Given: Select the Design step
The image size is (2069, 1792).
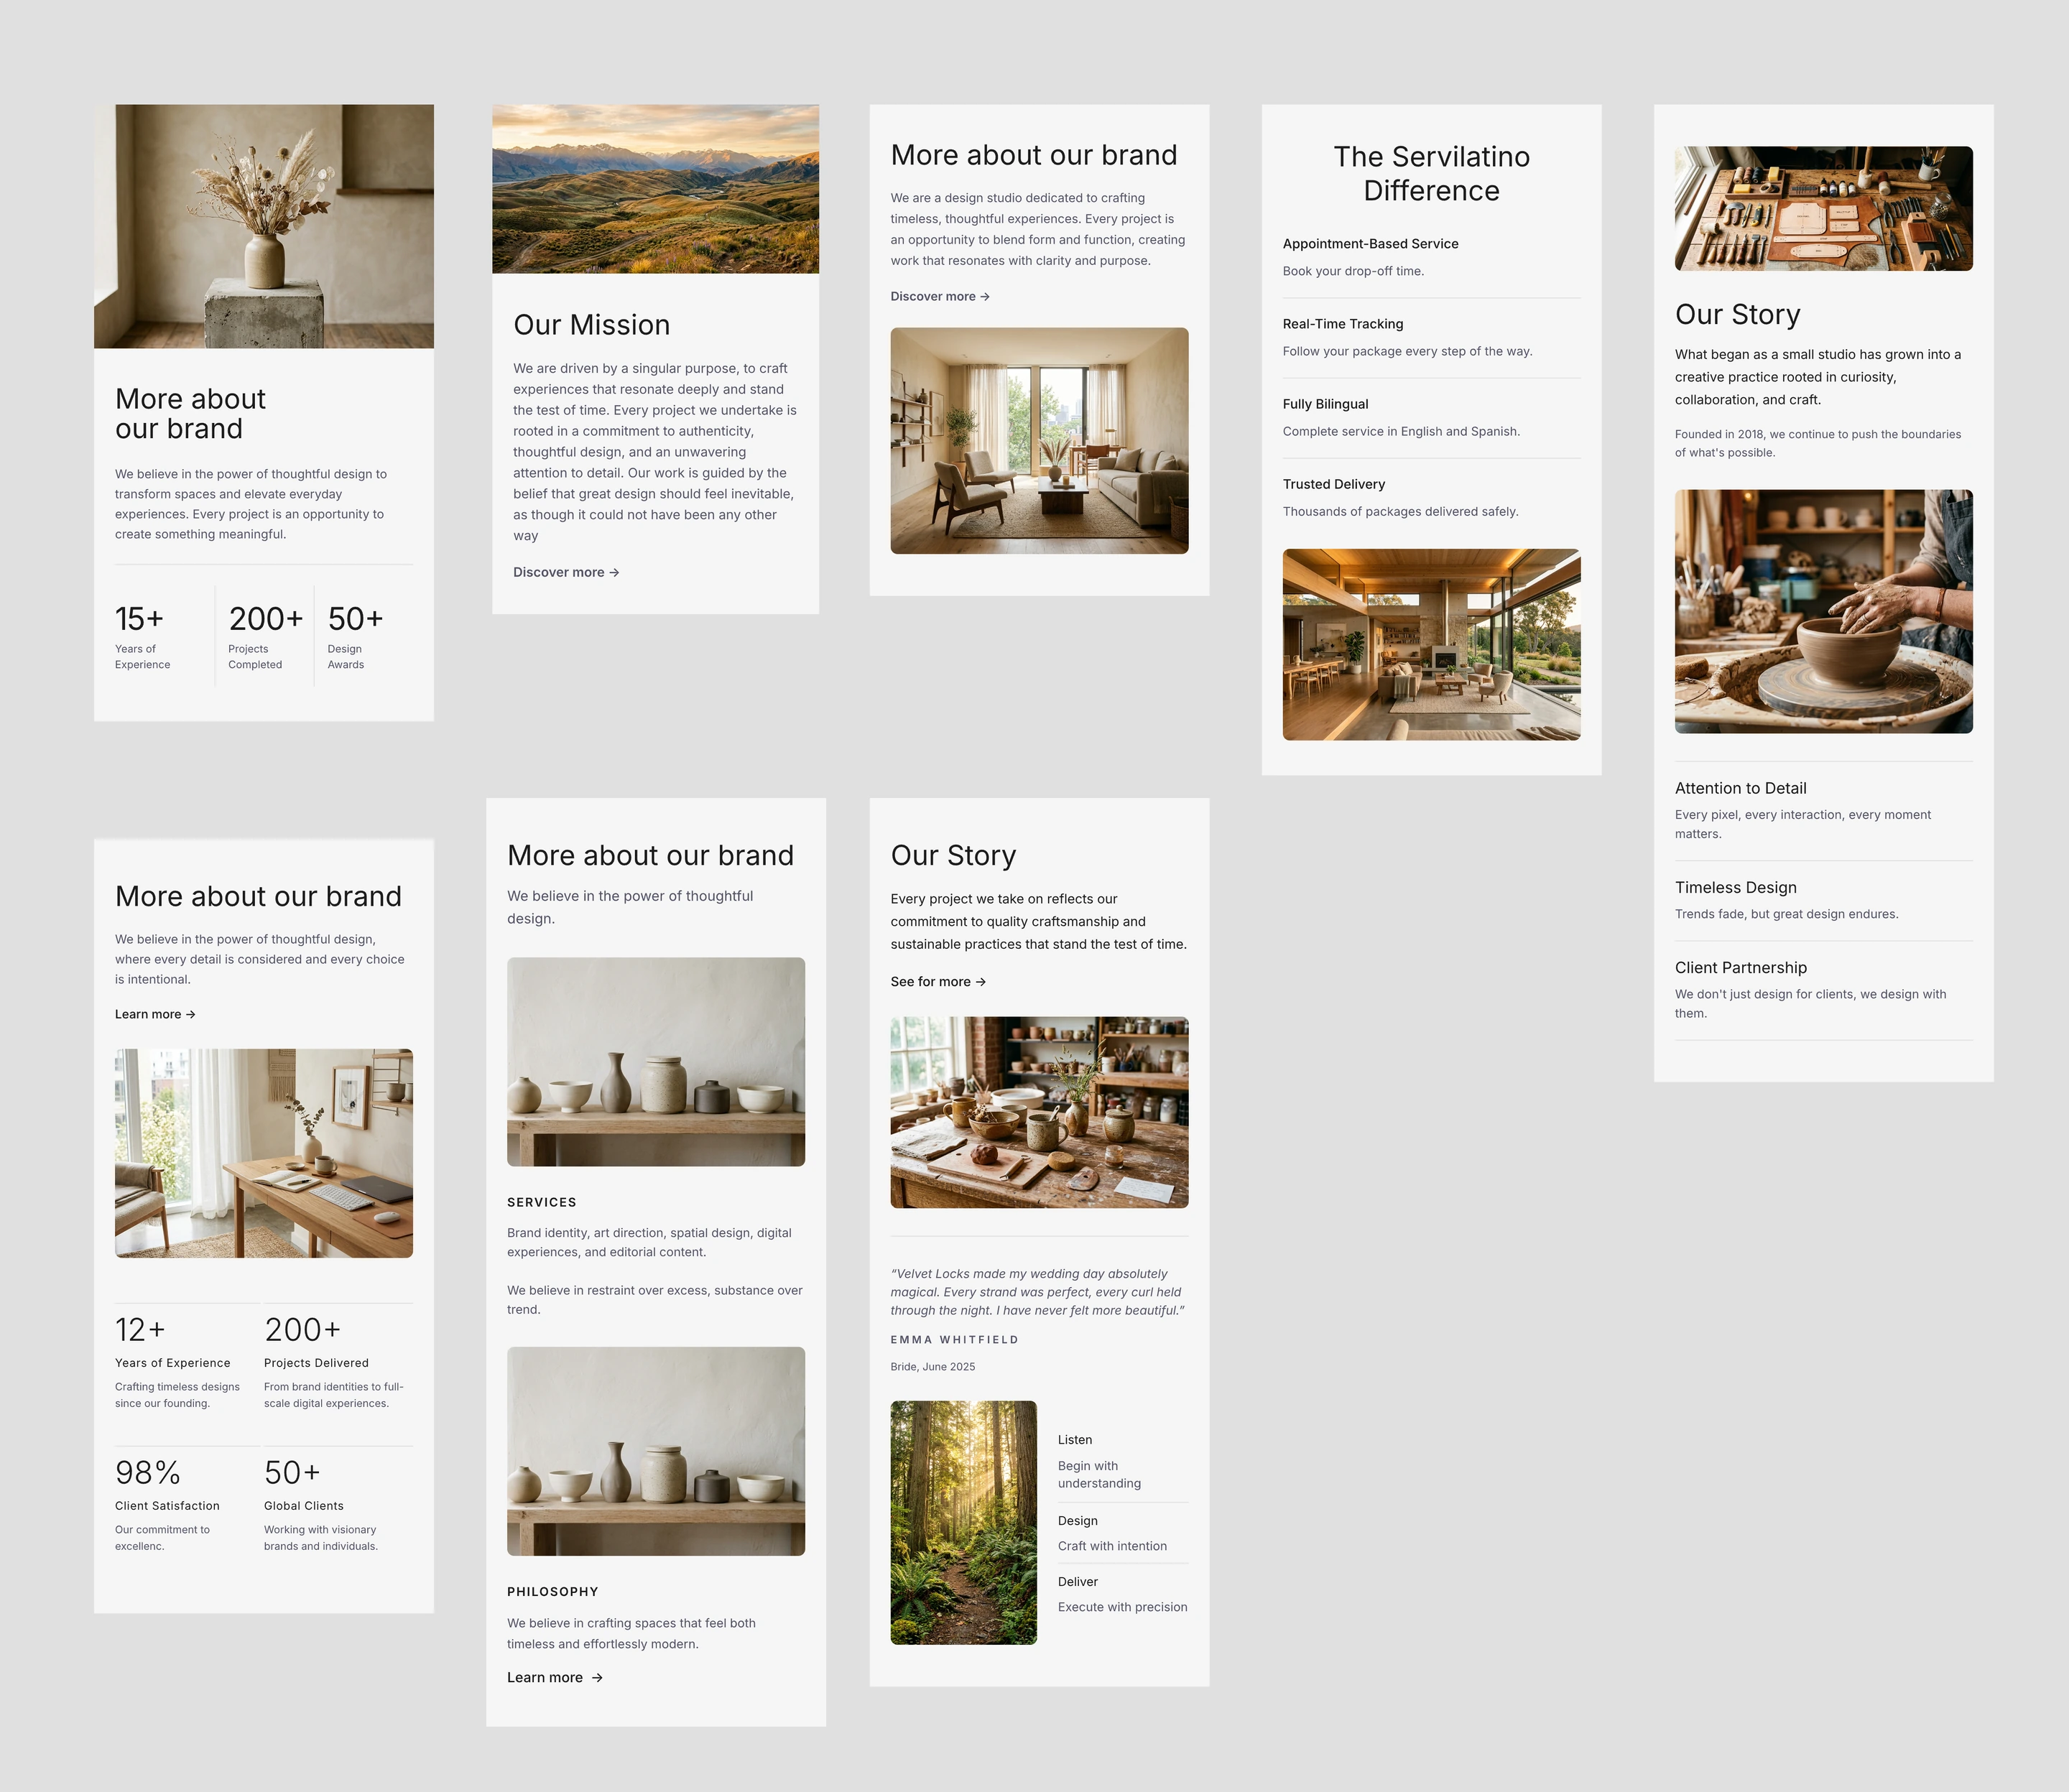Looking at the screenshot, I should [1122, 1533].
